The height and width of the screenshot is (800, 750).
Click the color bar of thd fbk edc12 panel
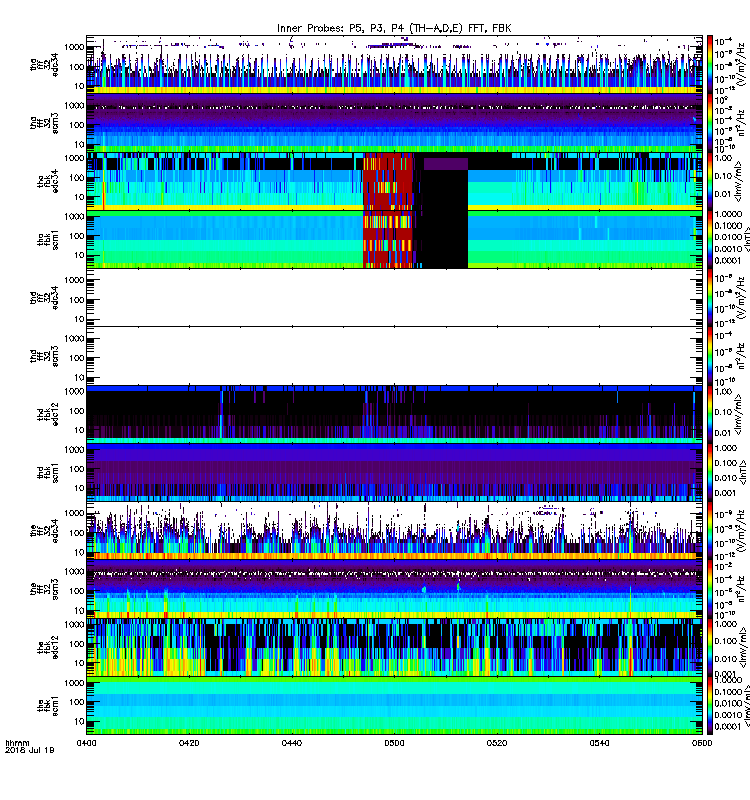(x=710, y=414)
